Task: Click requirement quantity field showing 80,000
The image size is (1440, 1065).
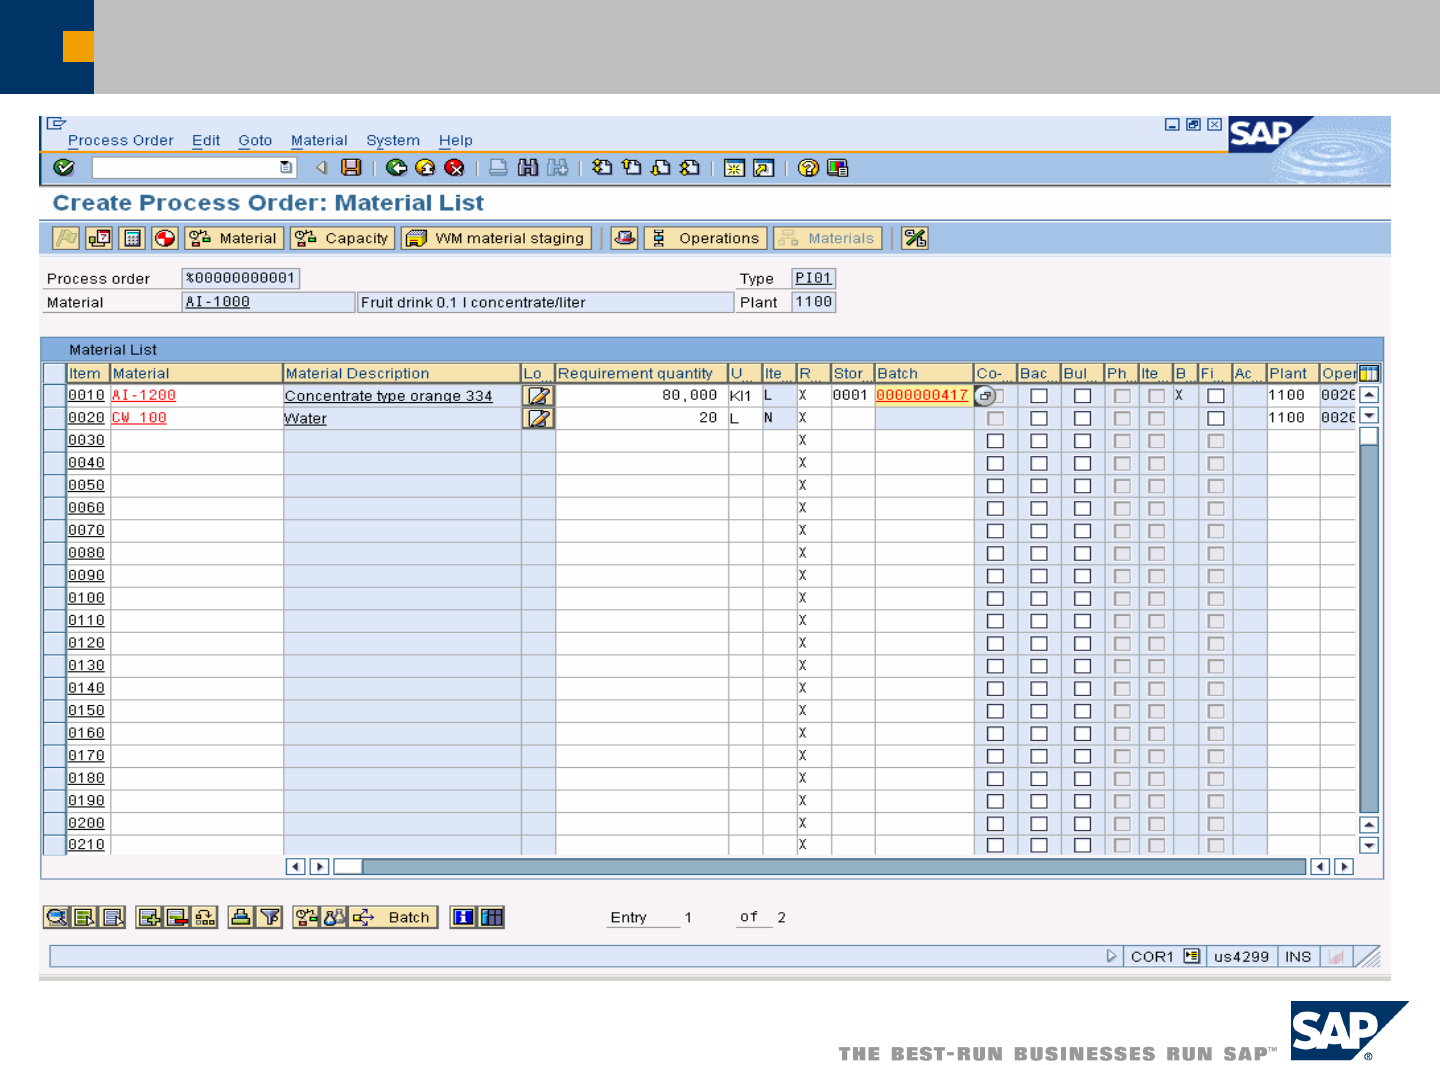Action: tap(642, 396)
